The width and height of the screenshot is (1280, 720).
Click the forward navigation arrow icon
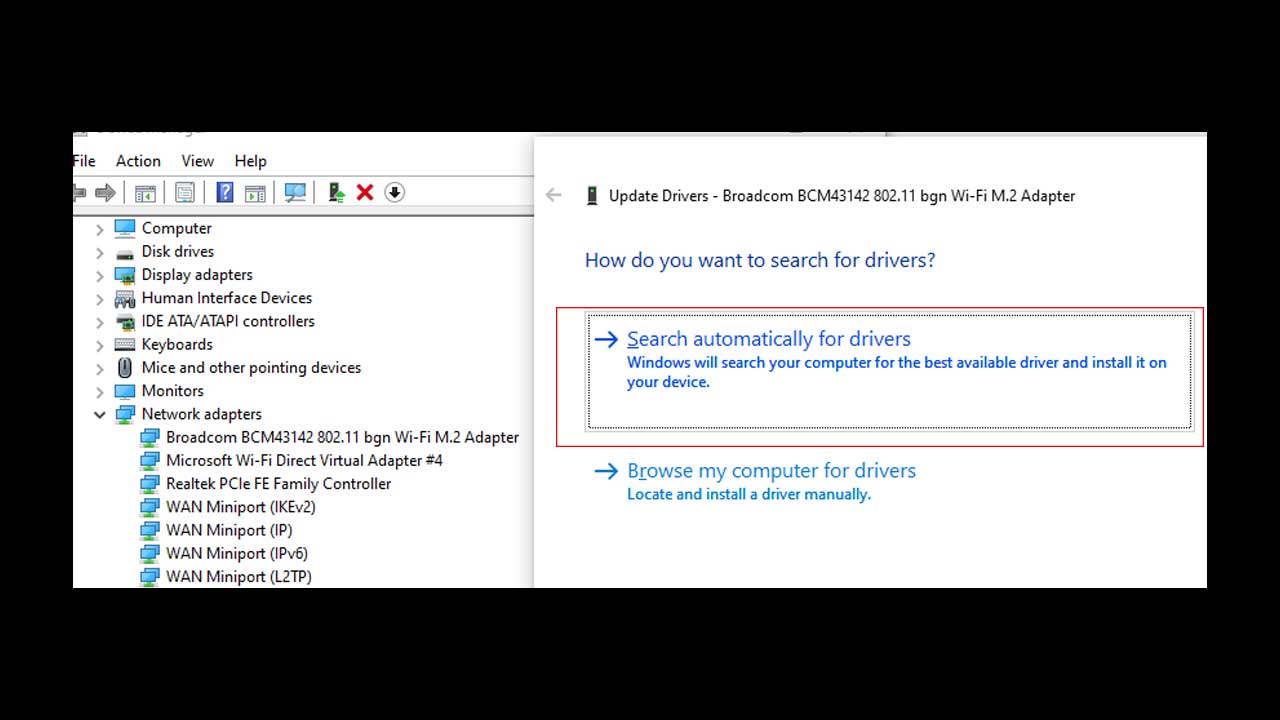coord(106,192)
